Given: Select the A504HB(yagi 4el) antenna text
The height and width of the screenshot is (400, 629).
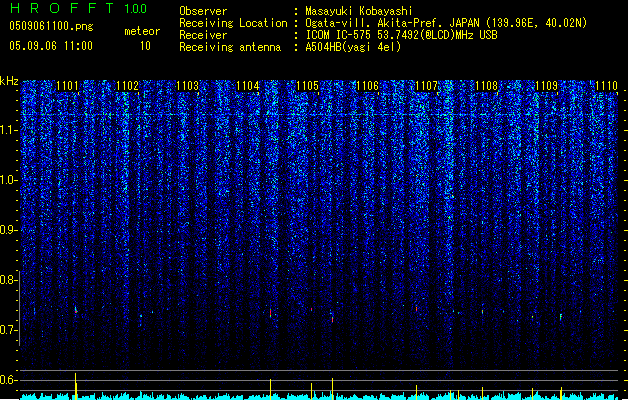Looking at the screenshot, I should (x=353, y=47).
